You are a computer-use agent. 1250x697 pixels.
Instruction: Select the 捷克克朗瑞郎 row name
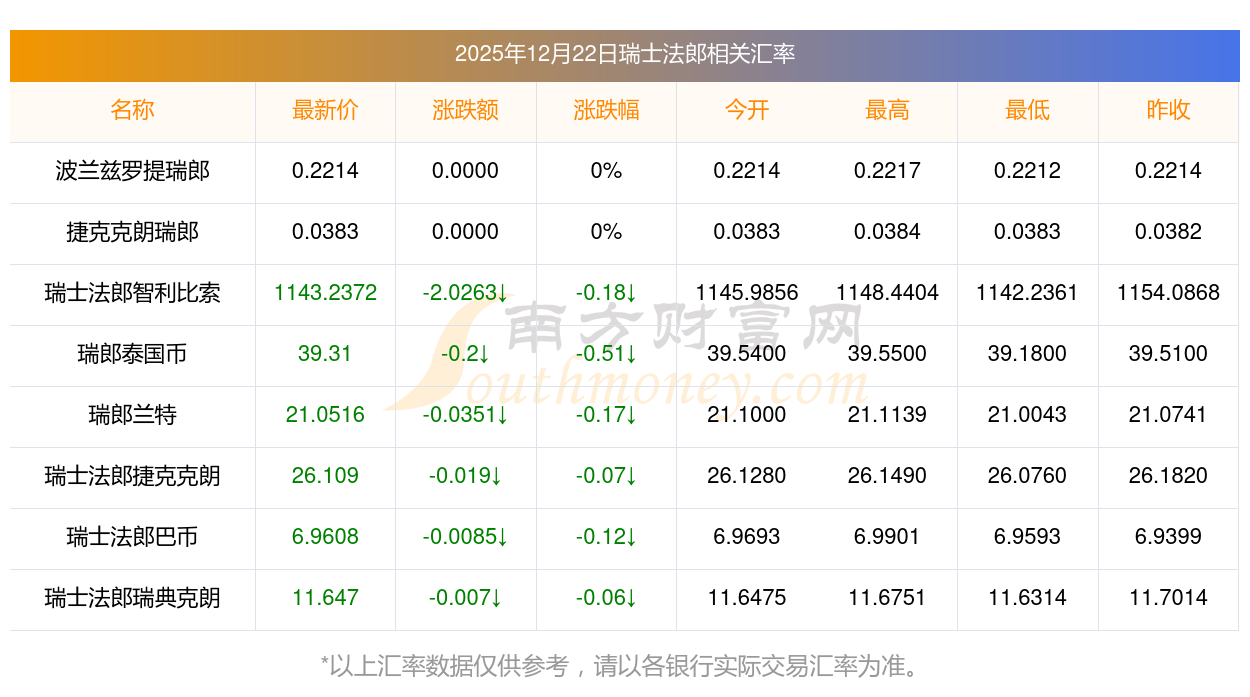(x=132, y=232)
